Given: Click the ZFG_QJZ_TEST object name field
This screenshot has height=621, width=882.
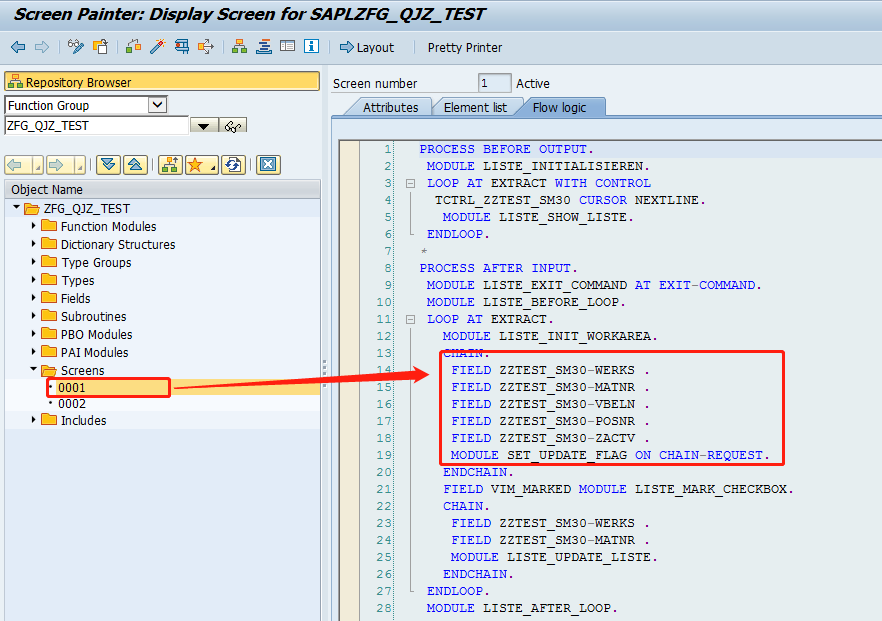Looking at the screenshot, I should [96, 125].
